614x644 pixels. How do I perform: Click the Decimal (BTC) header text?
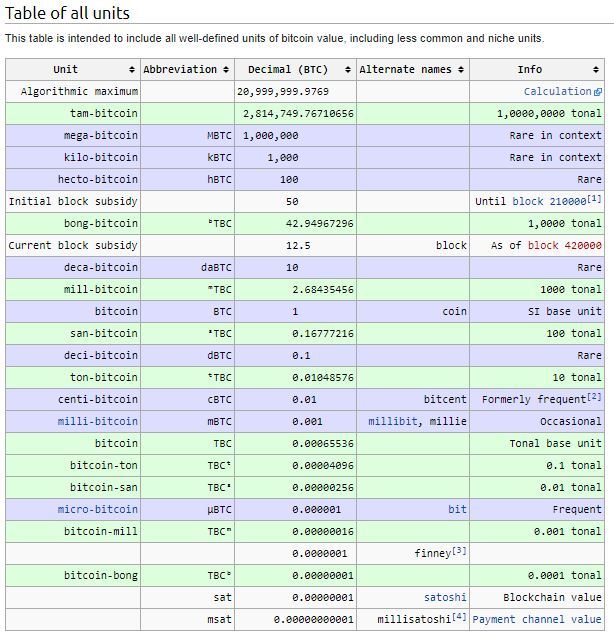(288, 69)
